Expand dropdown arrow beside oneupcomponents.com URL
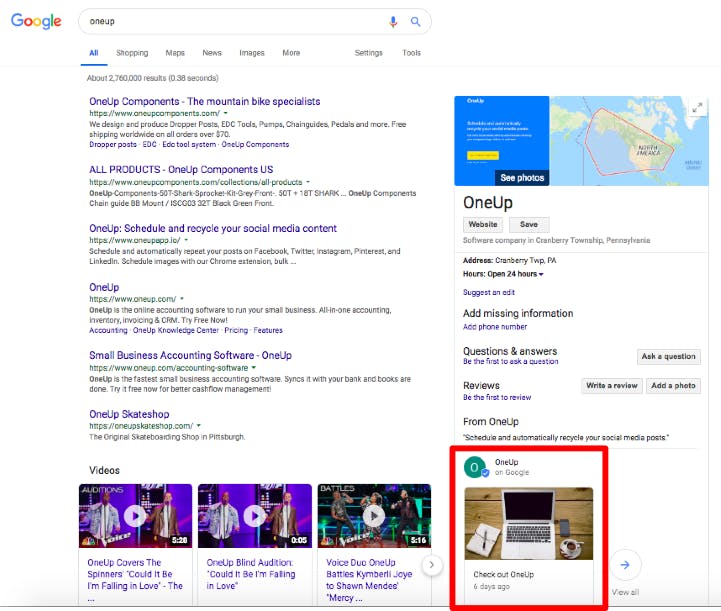Viewport: 721px width, 611px height. tap(225, 113)
